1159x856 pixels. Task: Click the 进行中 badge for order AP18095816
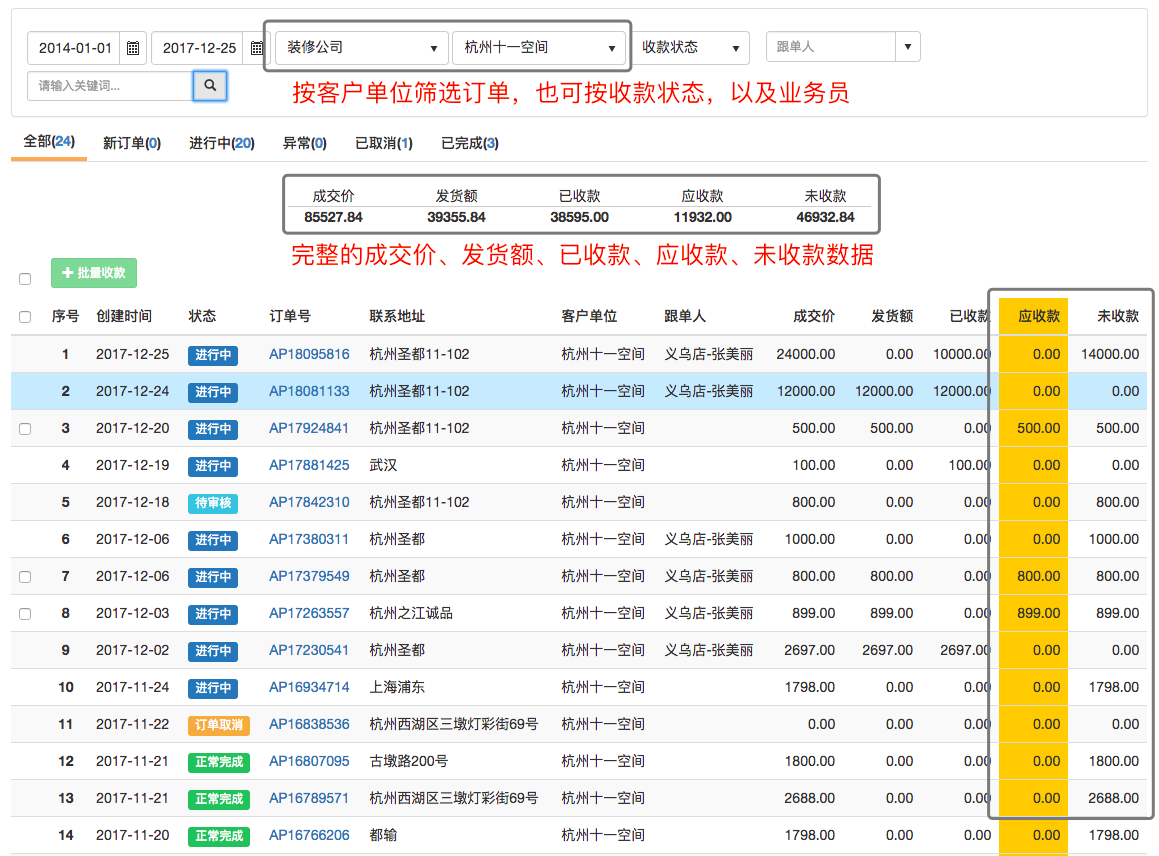tap(213, 356)
